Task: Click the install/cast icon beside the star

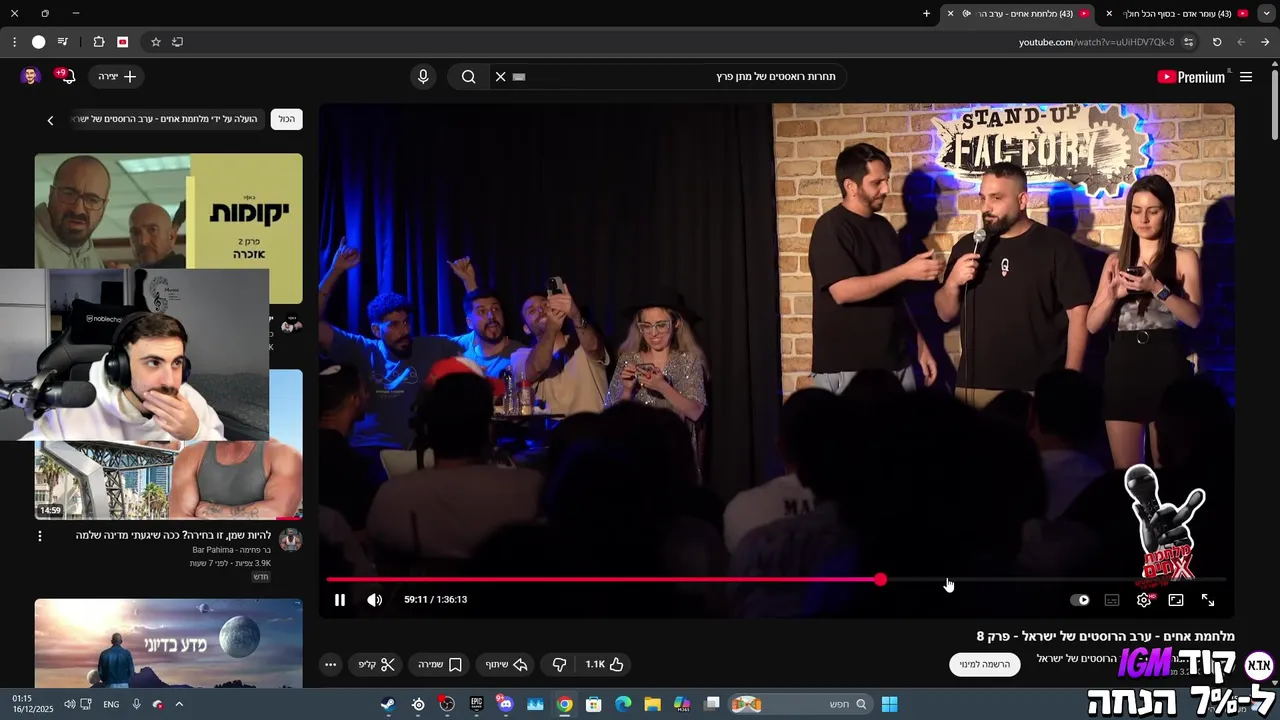Action: [x=178, y=42]
